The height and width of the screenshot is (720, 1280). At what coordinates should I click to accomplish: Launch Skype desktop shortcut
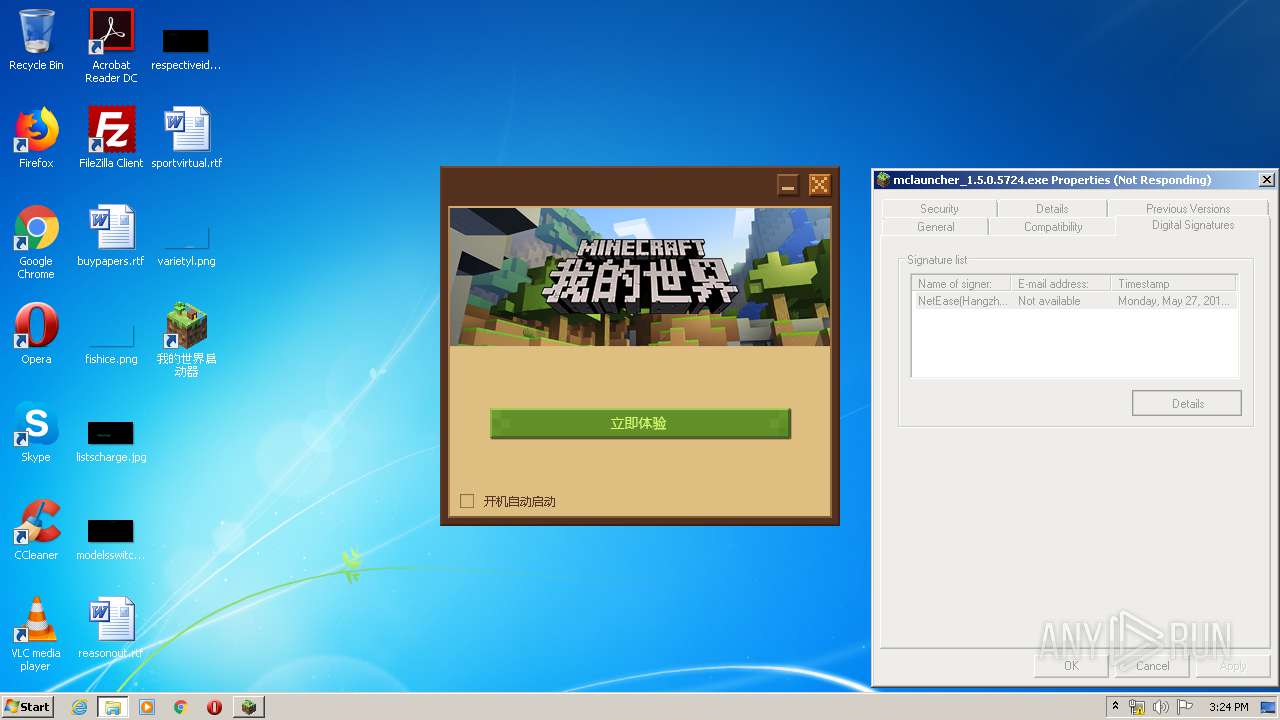click(x=36, y=432)
